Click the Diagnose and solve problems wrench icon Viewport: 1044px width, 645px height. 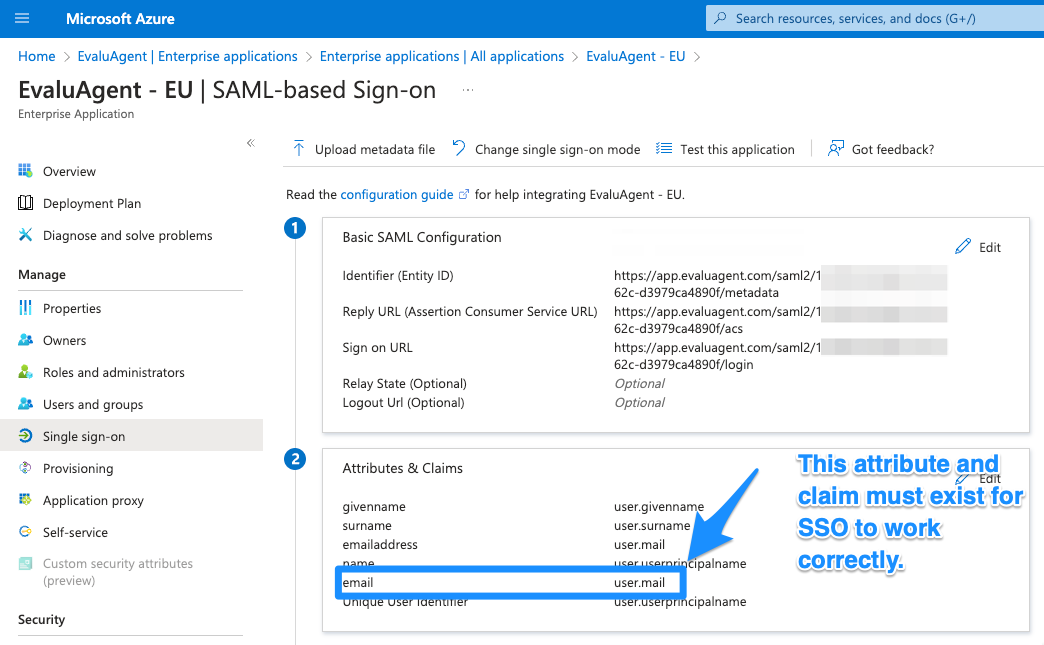(x=25, y=235)
